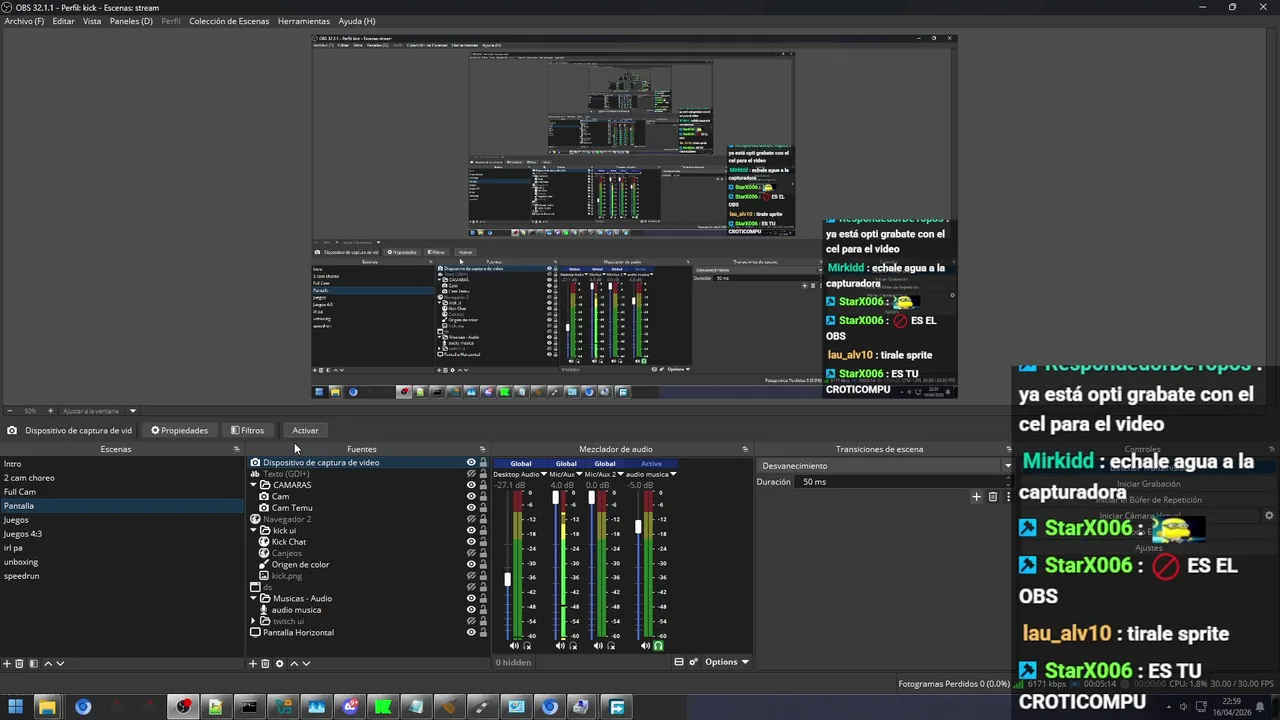Image resolution: width=1280 pixels, height=720 pixels.
Task: Hide the Origen de color source
Action: click(x=471, y=564)
